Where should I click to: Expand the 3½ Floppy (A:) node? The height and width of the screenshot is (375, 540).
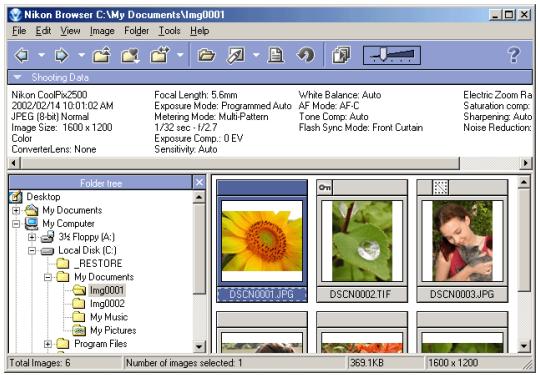tap(32, 237)
